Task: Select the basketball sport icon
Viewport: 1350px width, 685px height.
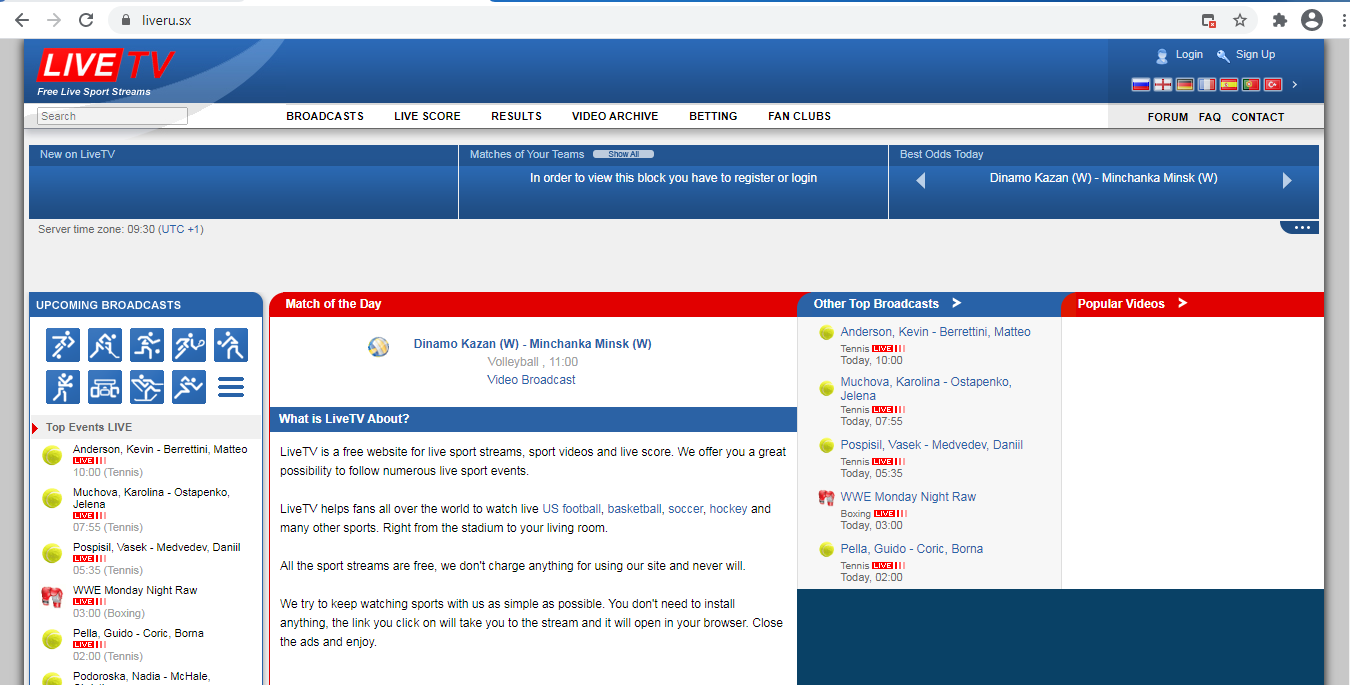Action: [x=147, y=345]
